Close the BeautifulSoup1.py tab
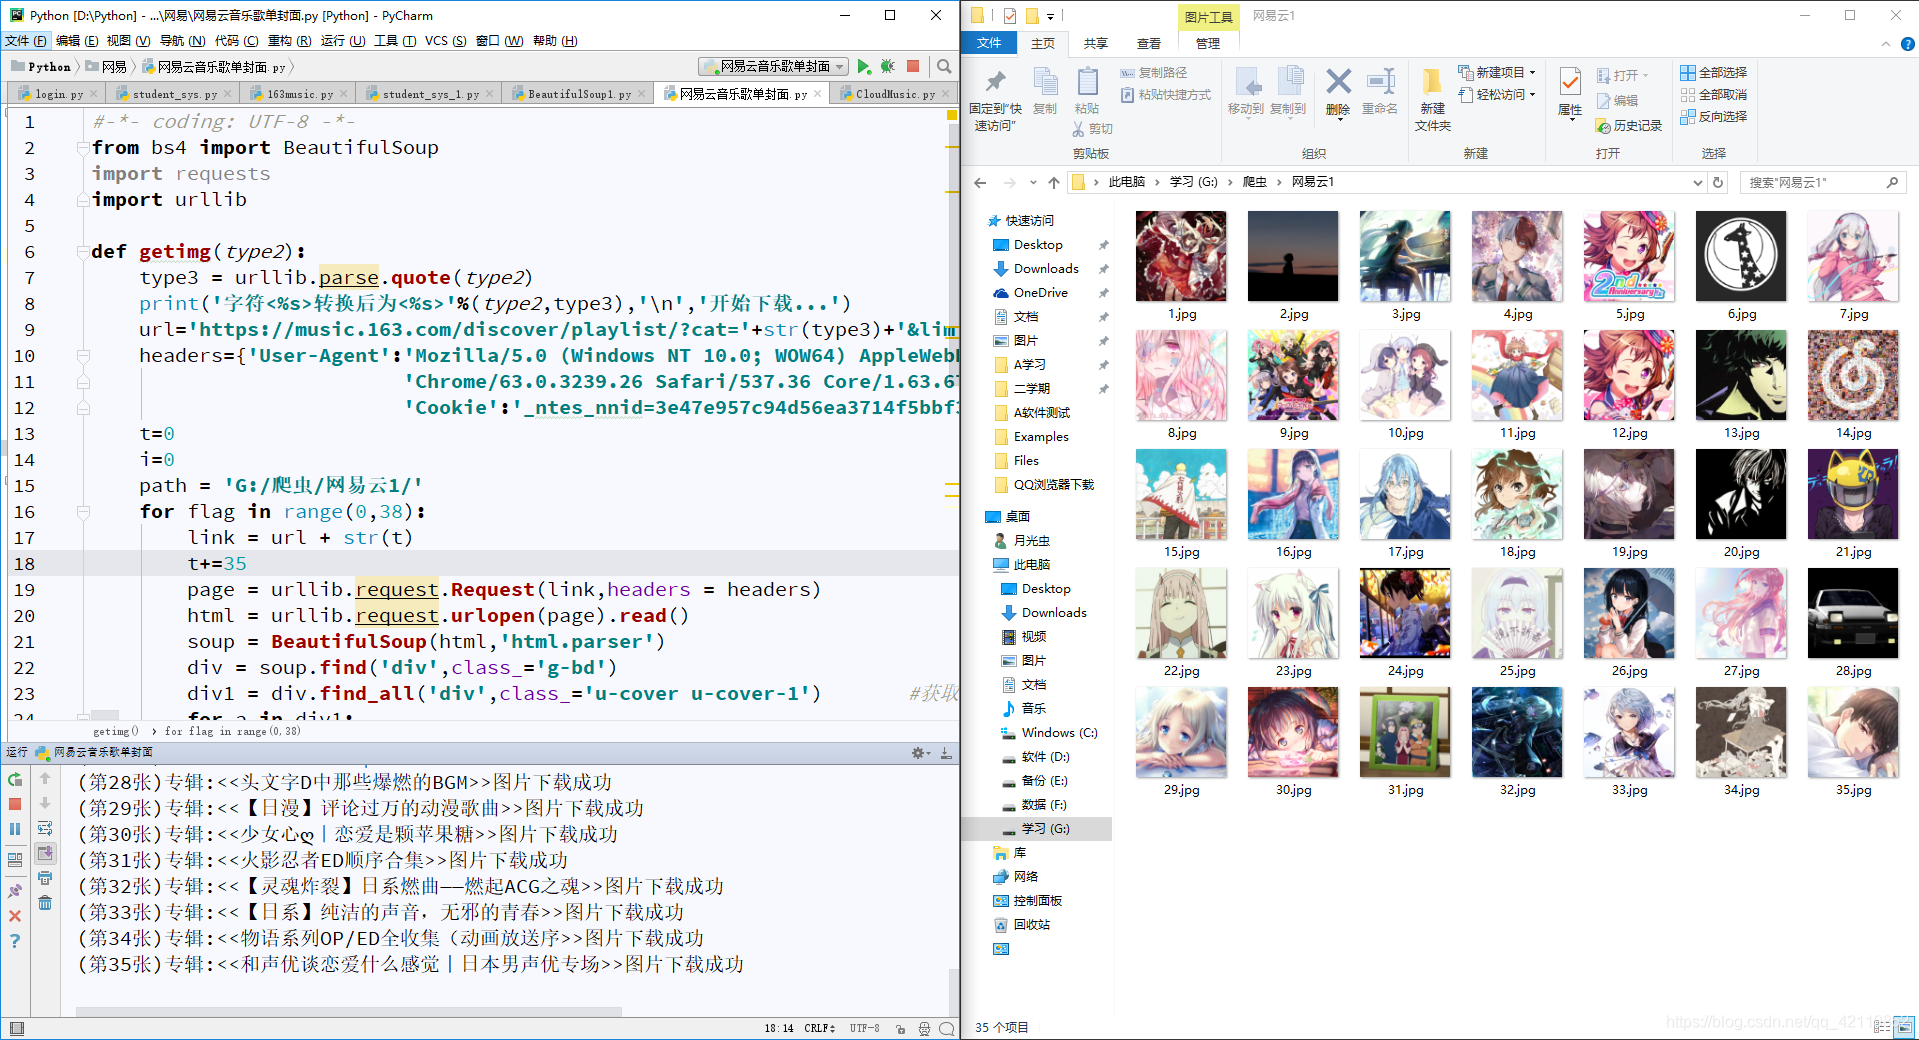 [643, 94]
